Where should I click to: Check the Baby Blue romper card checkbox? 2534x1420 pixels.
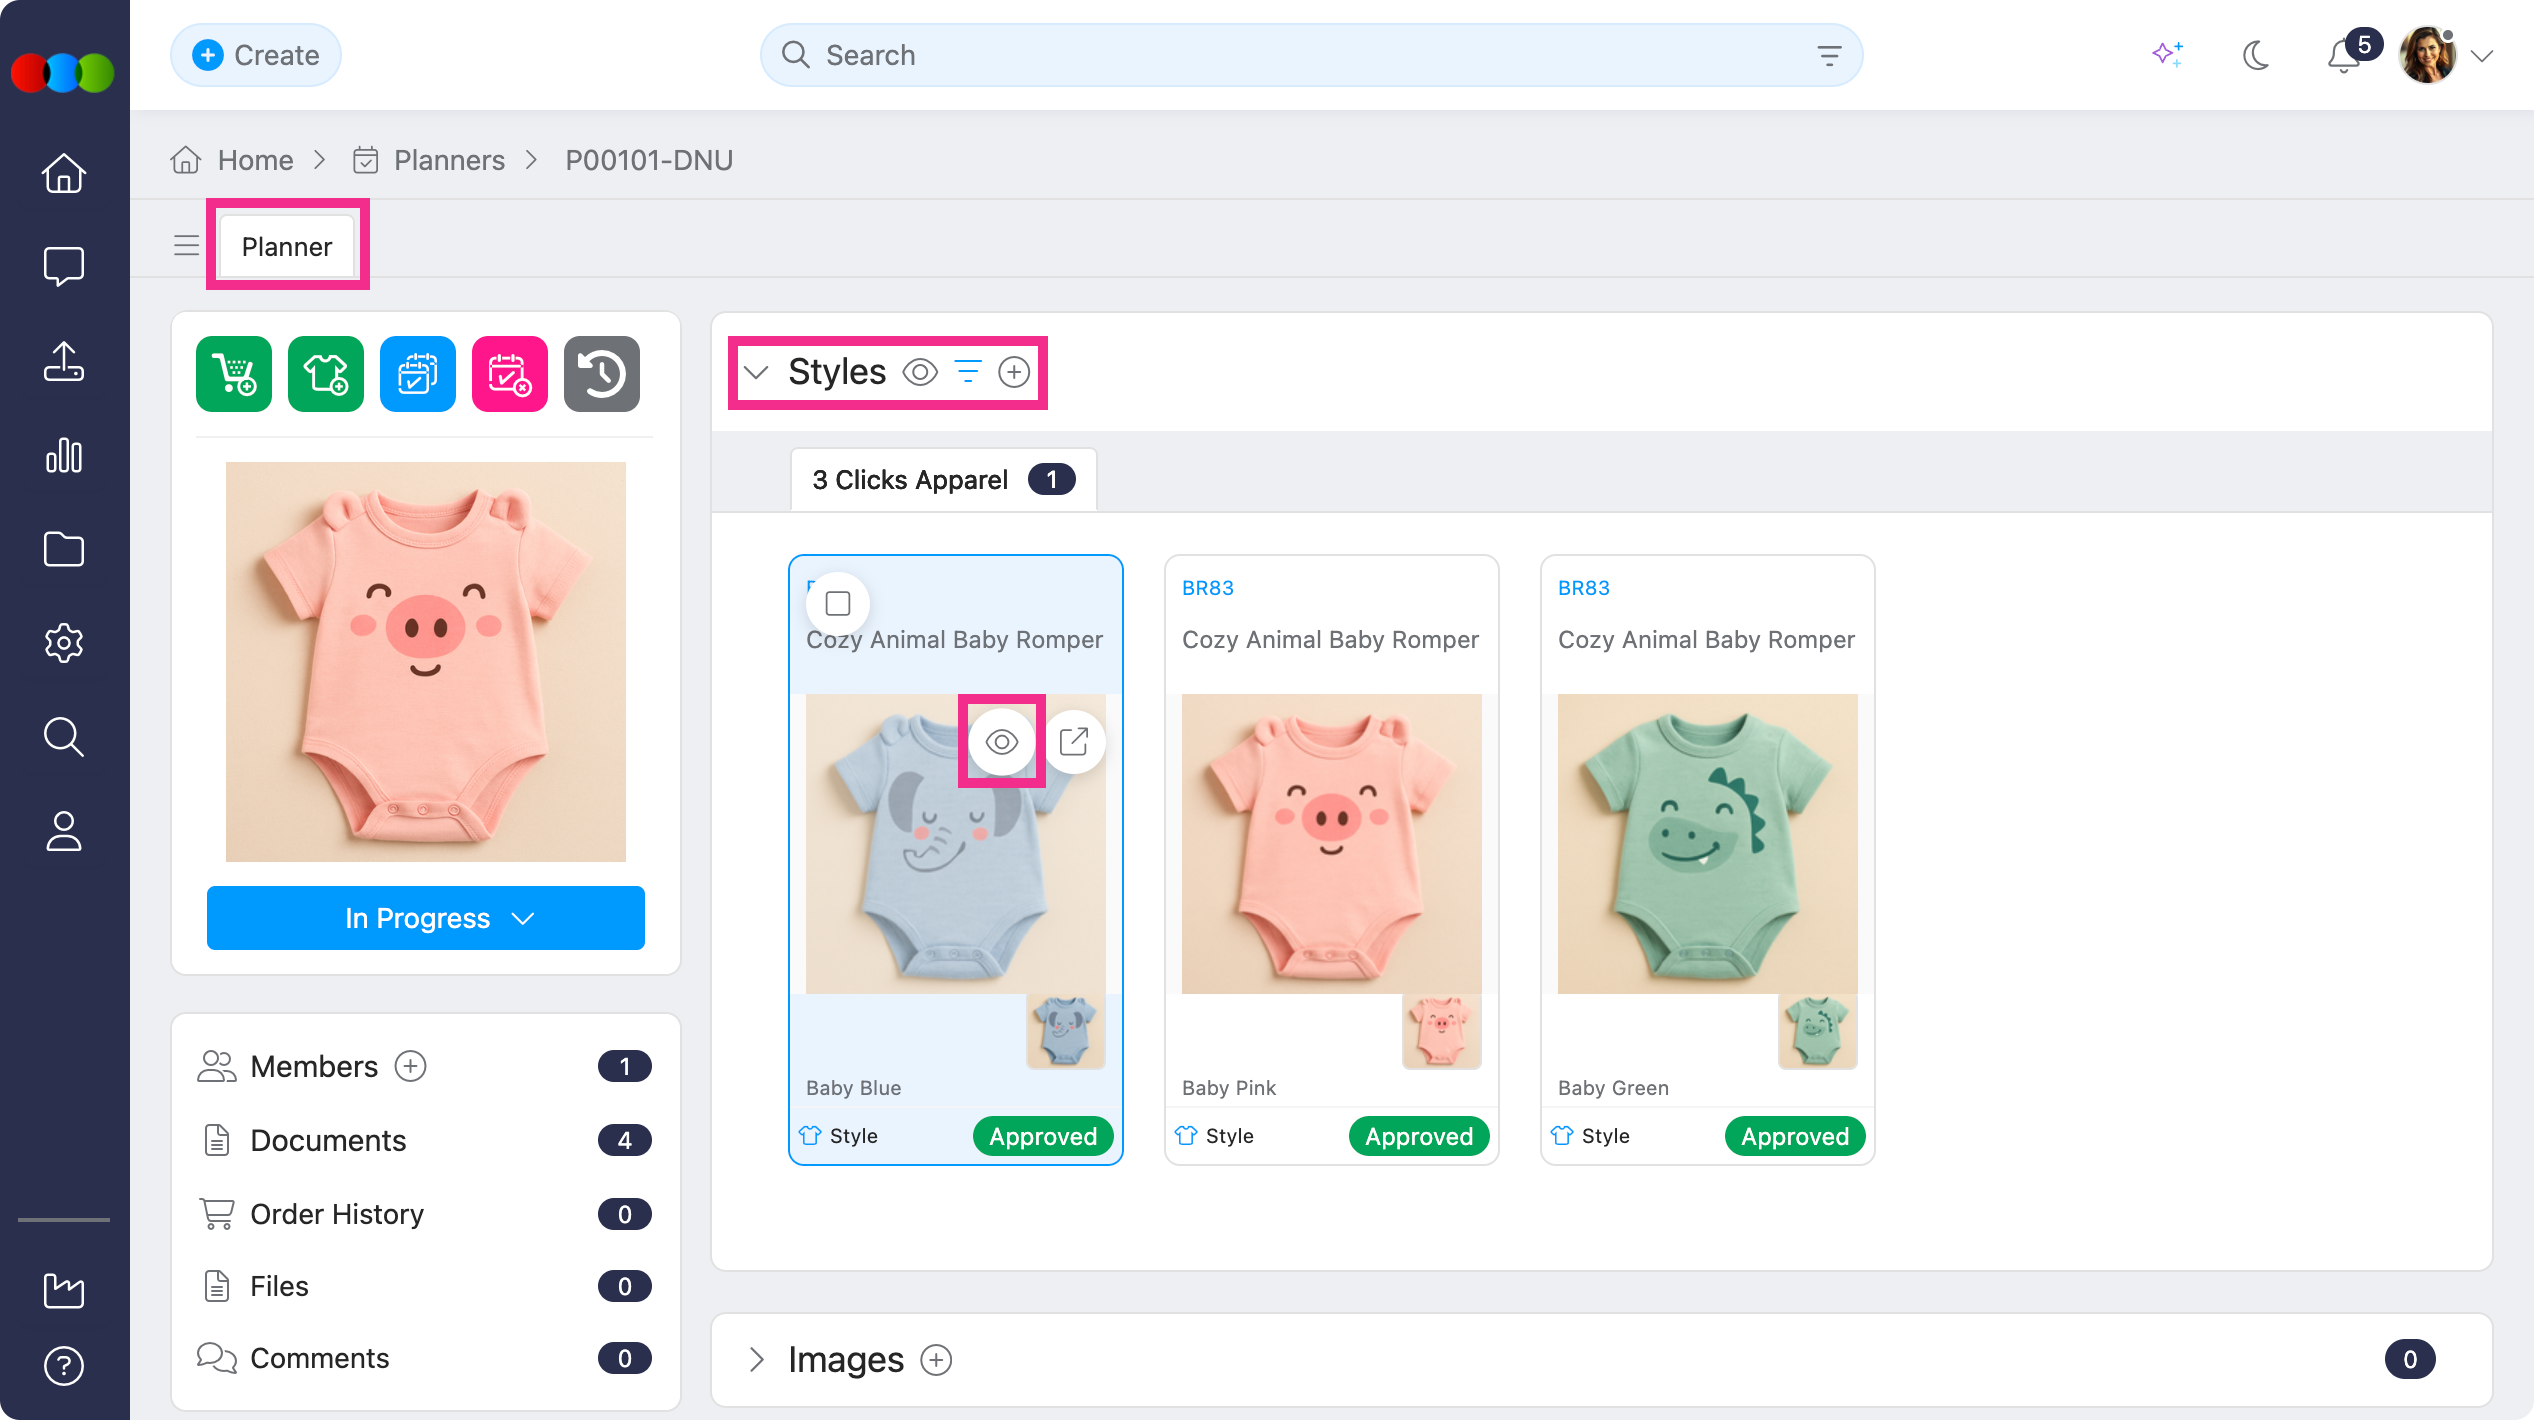838,603
